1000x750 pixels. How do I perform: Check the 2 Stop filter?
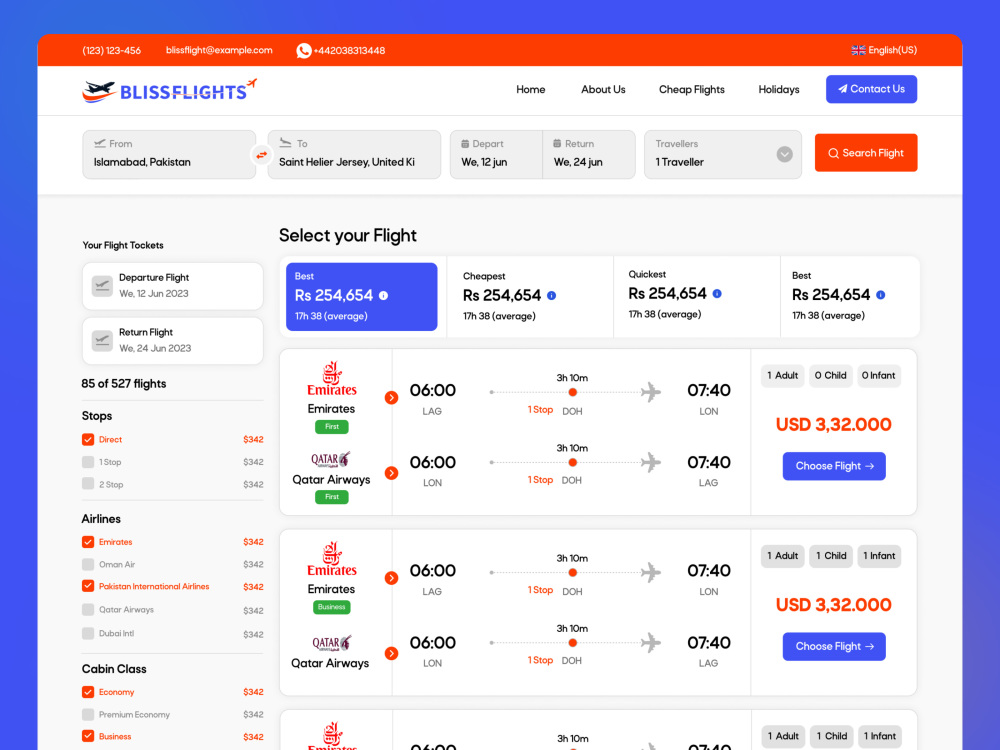coord(88,484)
